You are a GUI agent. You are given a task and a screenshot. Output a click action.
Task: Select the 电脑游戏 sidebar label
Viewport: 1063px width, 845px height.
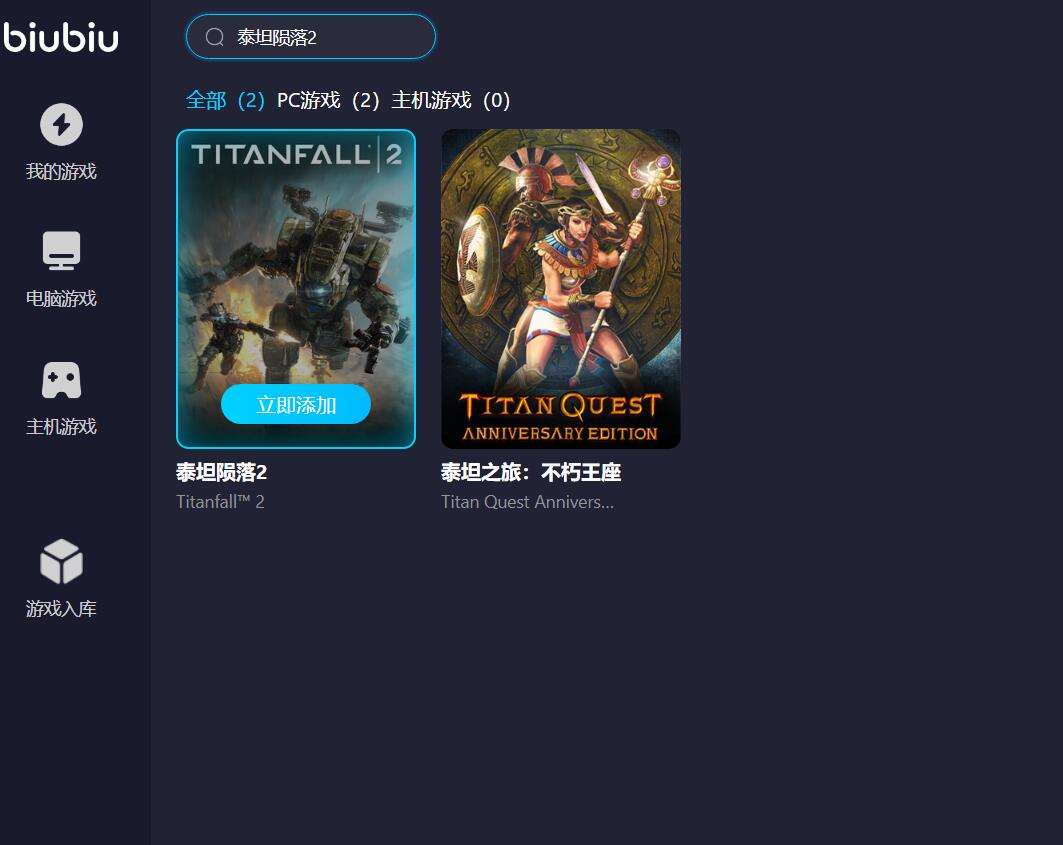[61, 298]
